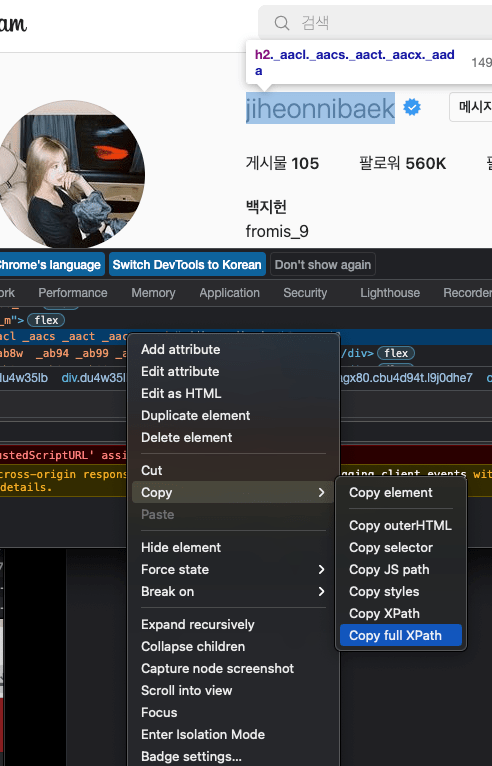
Task: Click the 게시물 105 posts count
Action: coord(282,163)
